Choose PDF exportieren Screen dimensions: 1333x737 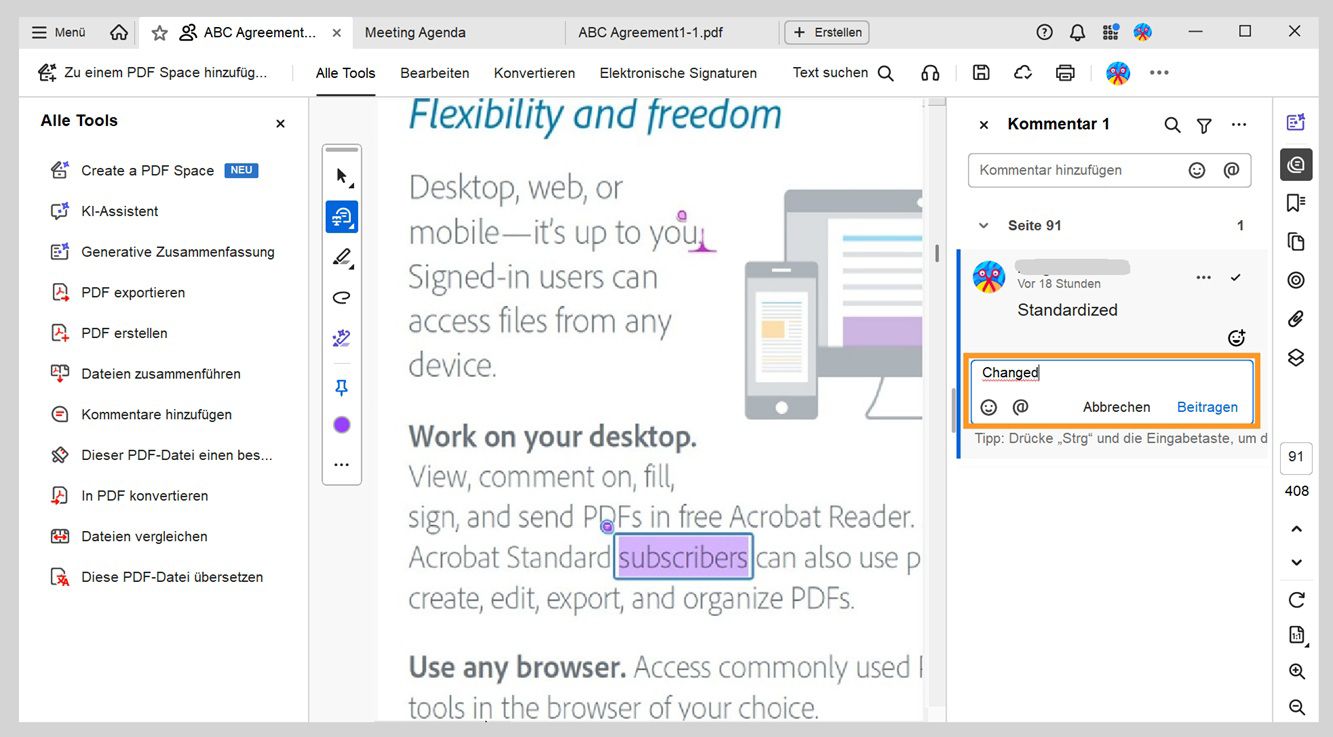click(117, 293)
